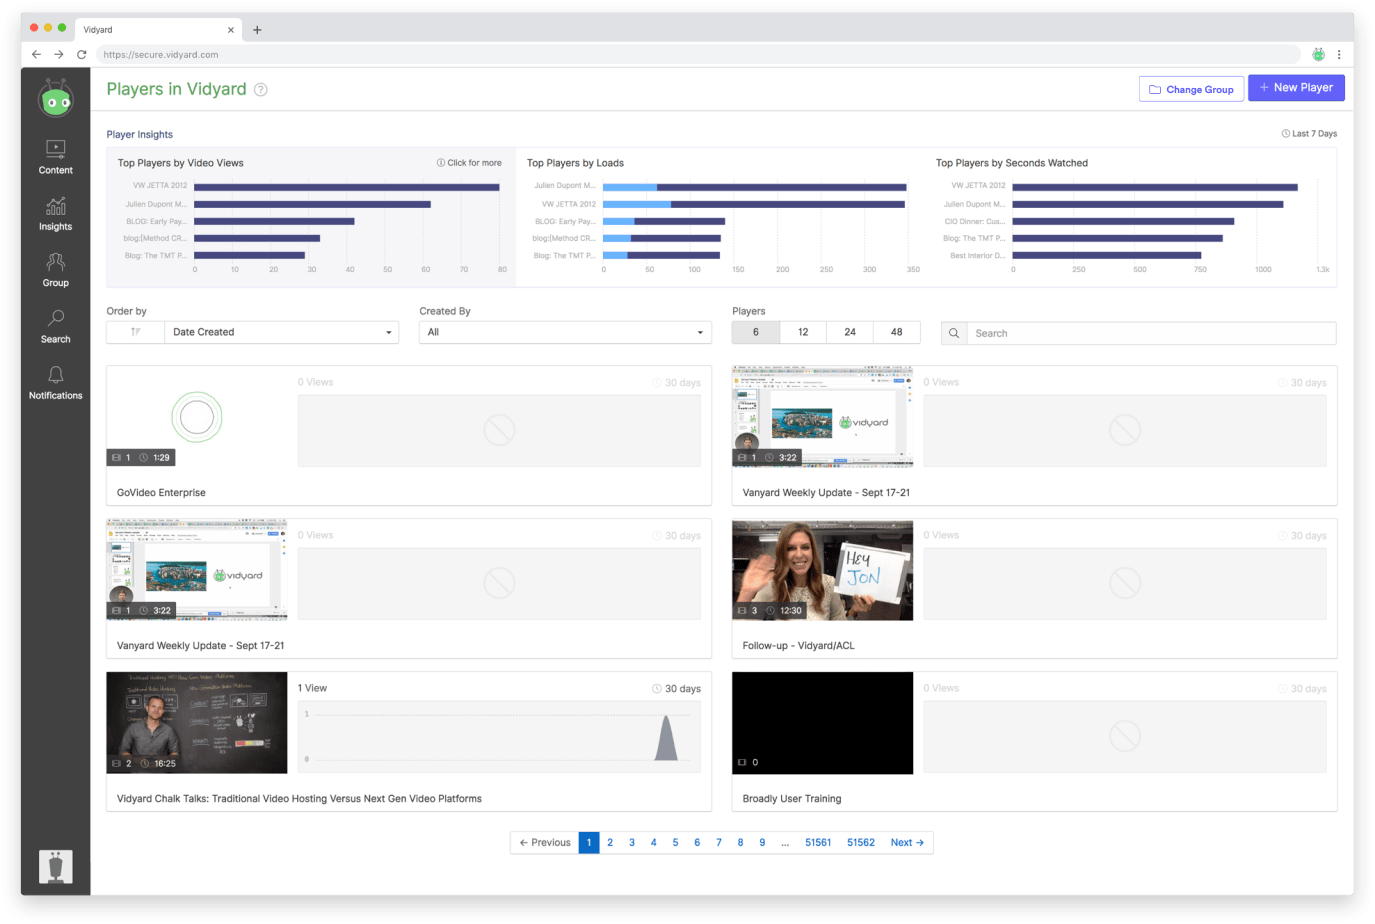The image size is (1375, 924).
Task: Show 12 players per page
Action: (x=803, y=332)
